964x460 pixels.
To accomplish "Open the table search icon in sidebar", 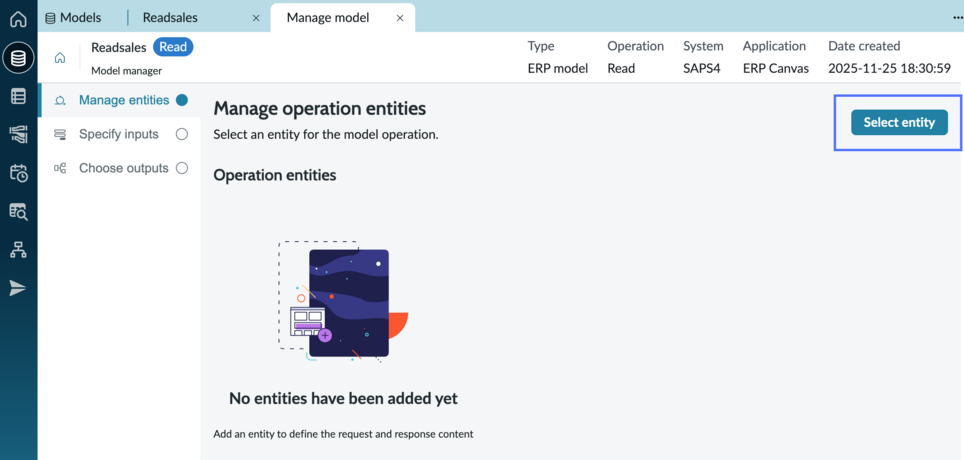I will (18, 212).
